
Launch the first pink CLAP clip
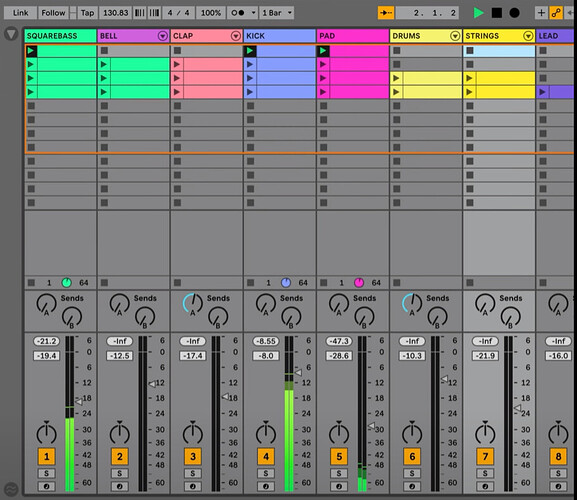(x=177, y=64)
